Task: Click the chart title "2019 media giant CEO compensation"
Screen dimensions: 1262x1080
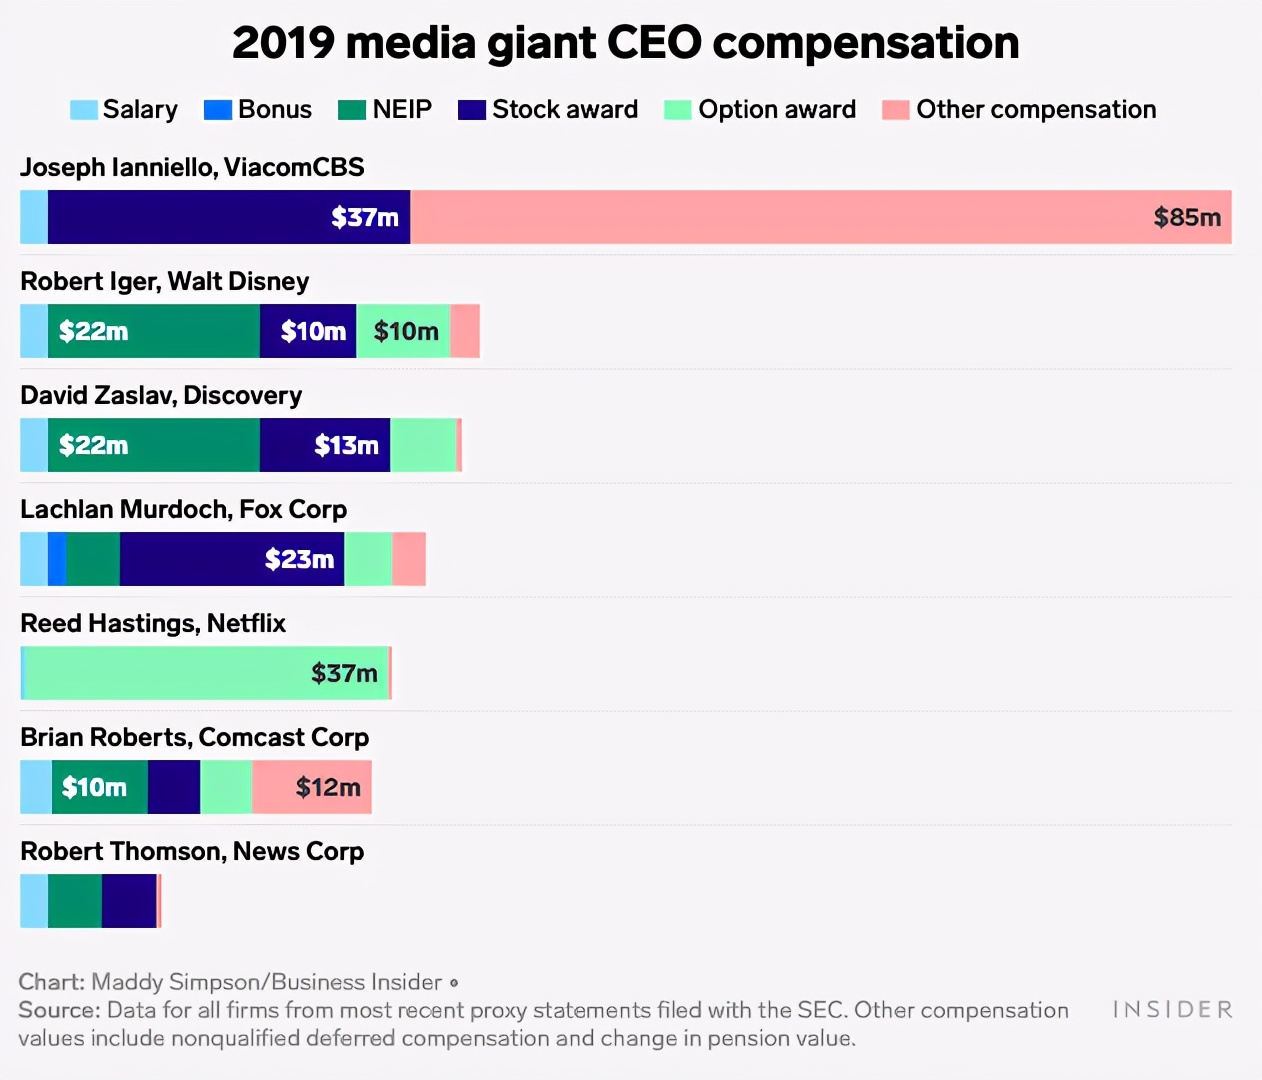Action: click(626, 43)
